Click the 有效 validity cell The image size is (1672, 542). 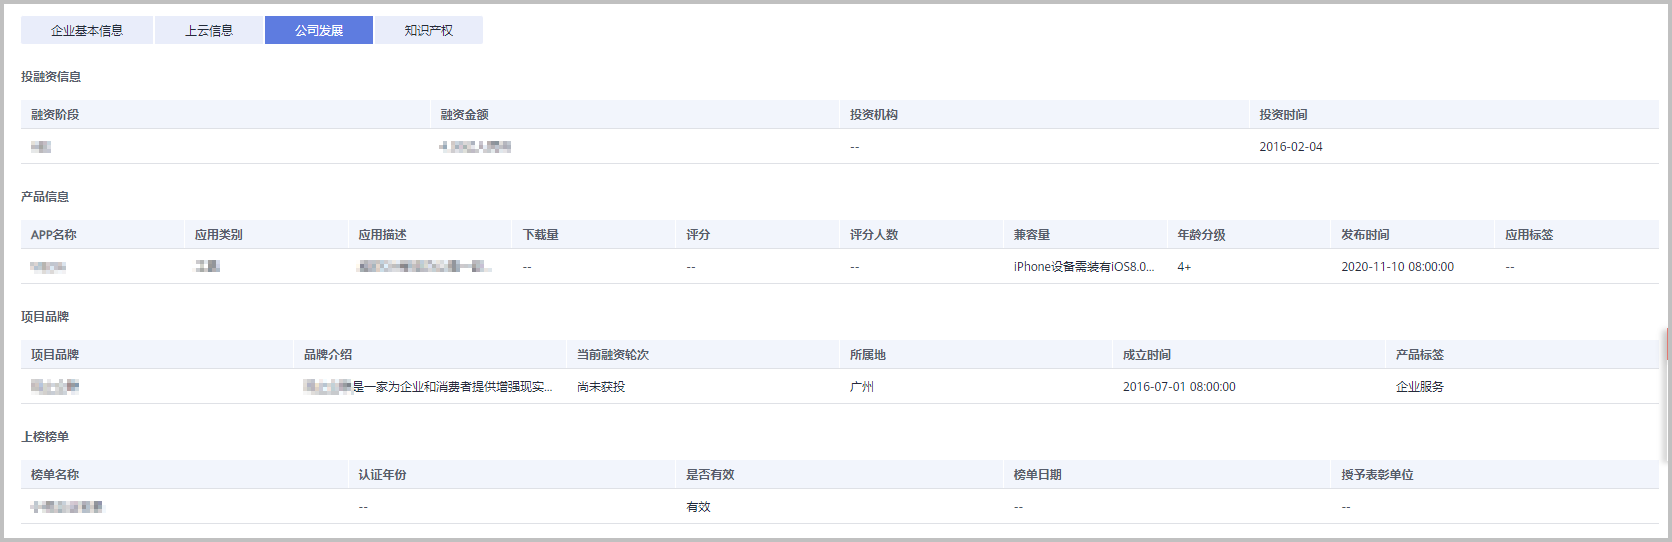click(x=698, y=507)
